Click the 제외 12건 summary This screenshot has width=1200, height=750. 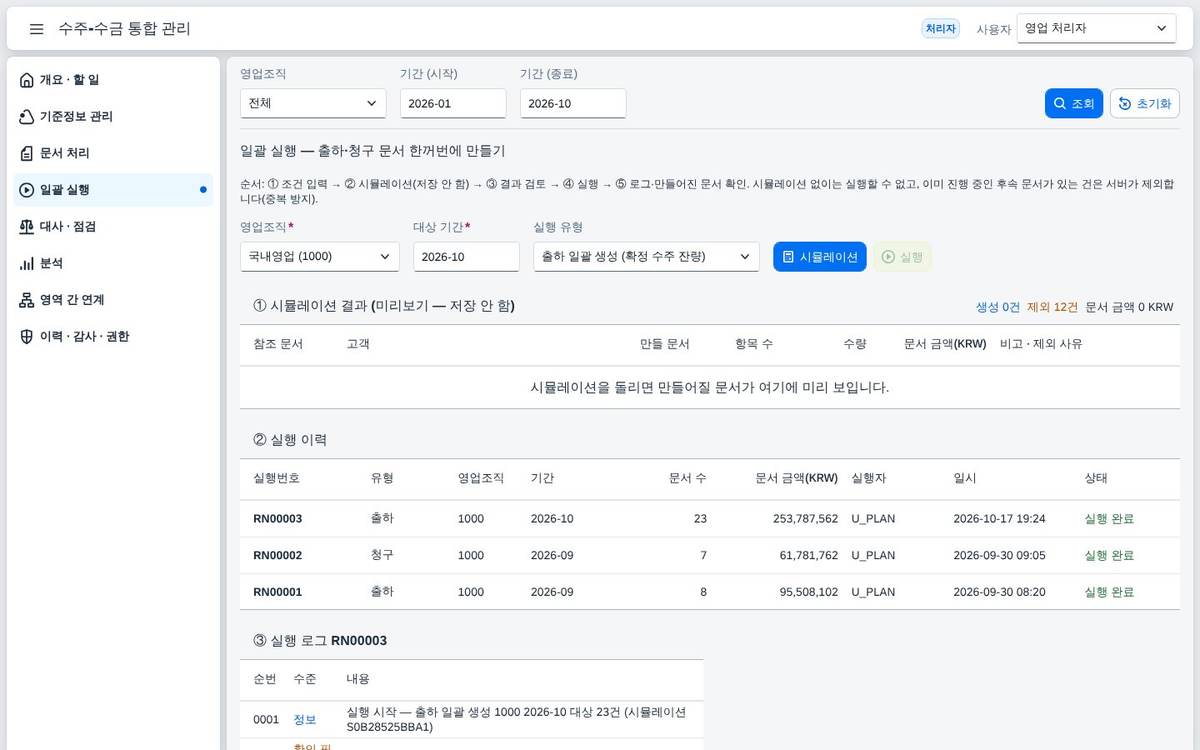point(1052,307)
